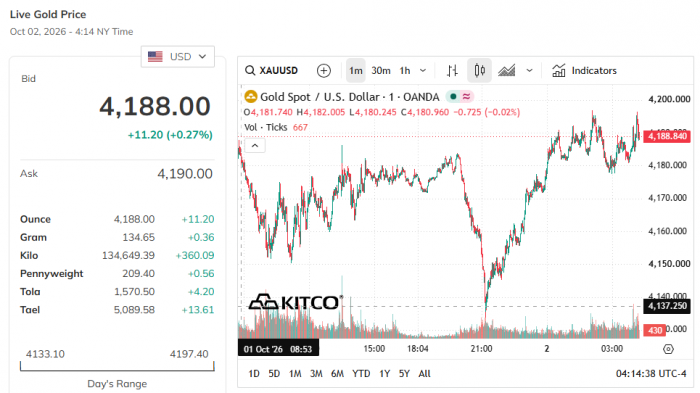
Task: Click the Day's Range bar
Action: [117, 367]
